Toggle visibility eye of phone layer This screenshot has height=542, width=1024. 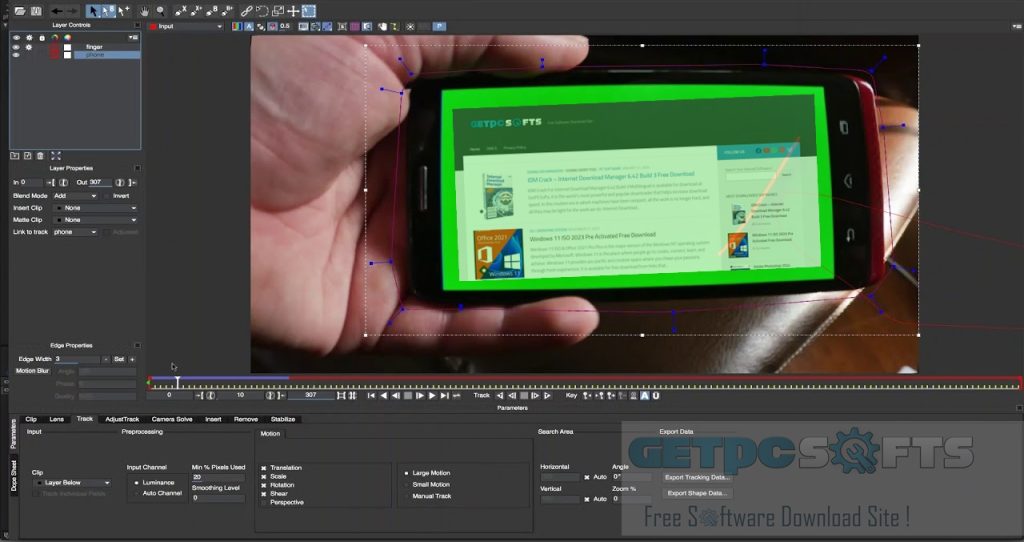pyautogui.click(x=16, y=55)
